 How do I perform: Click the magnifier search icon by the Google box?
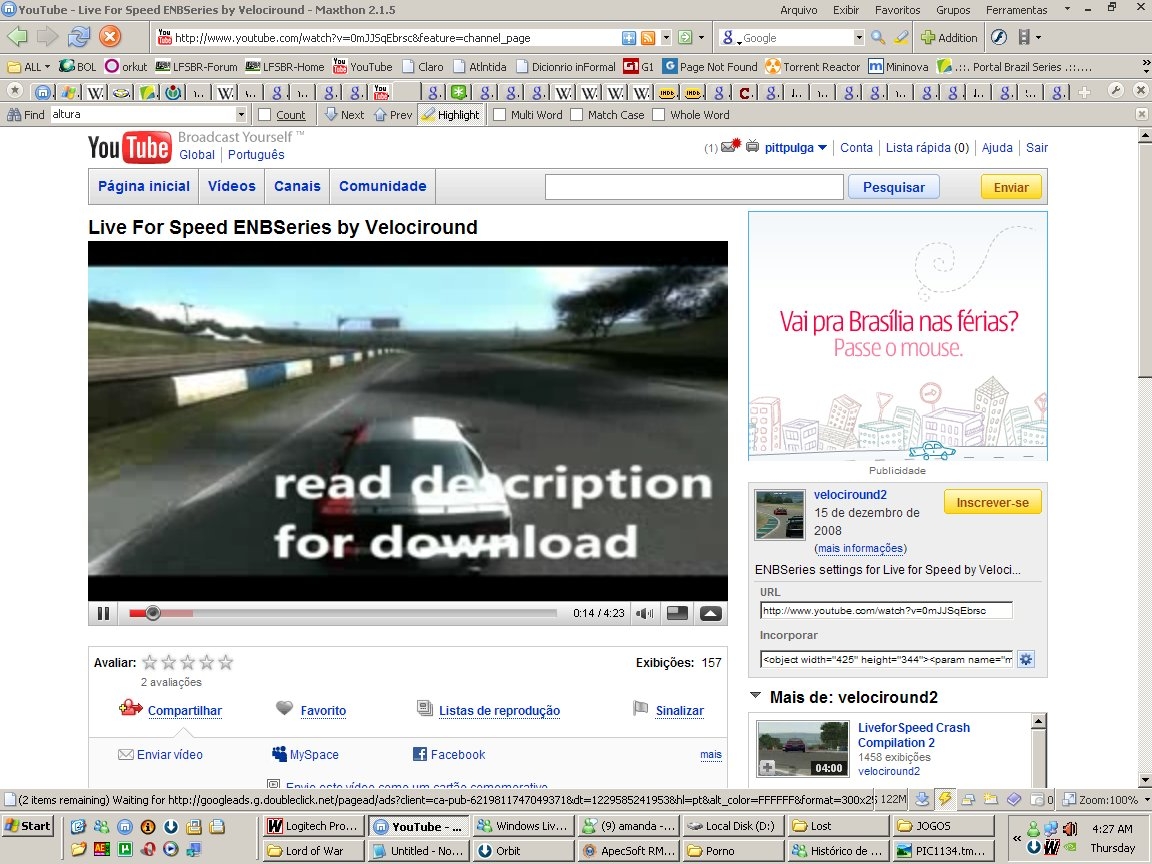[878, 37]
